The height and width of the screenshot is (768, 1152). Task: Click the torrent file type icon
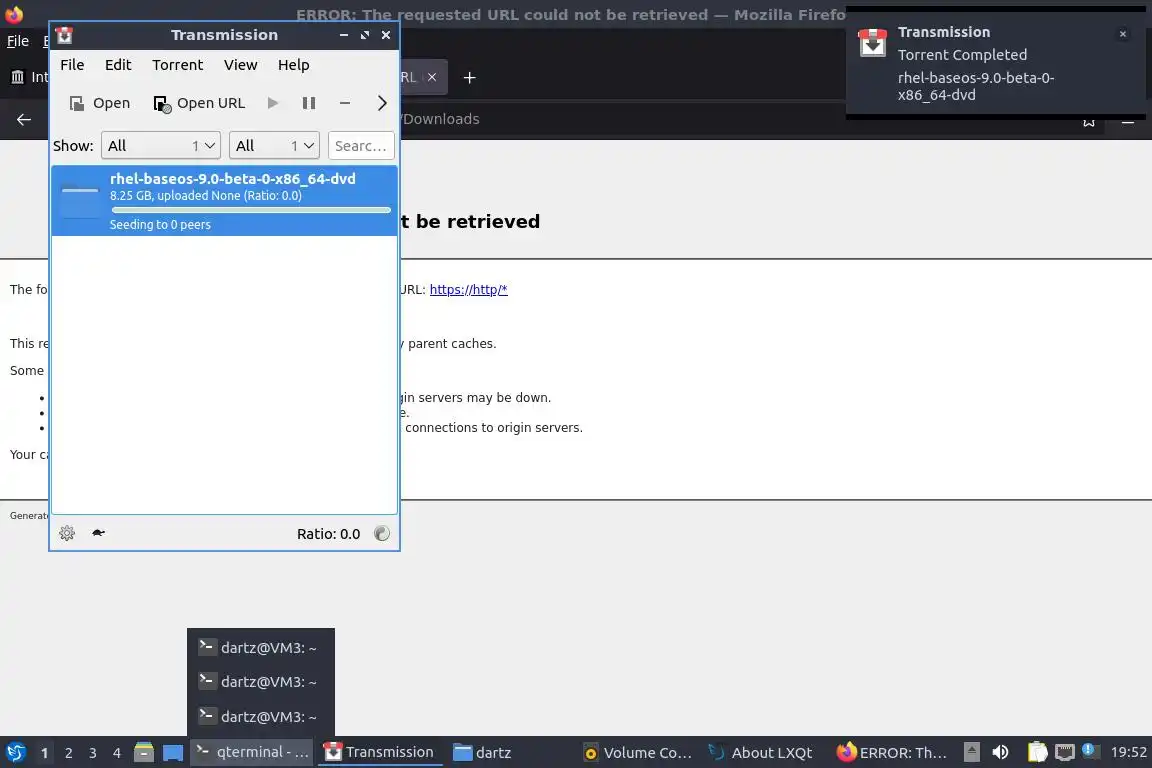[80, 200]
